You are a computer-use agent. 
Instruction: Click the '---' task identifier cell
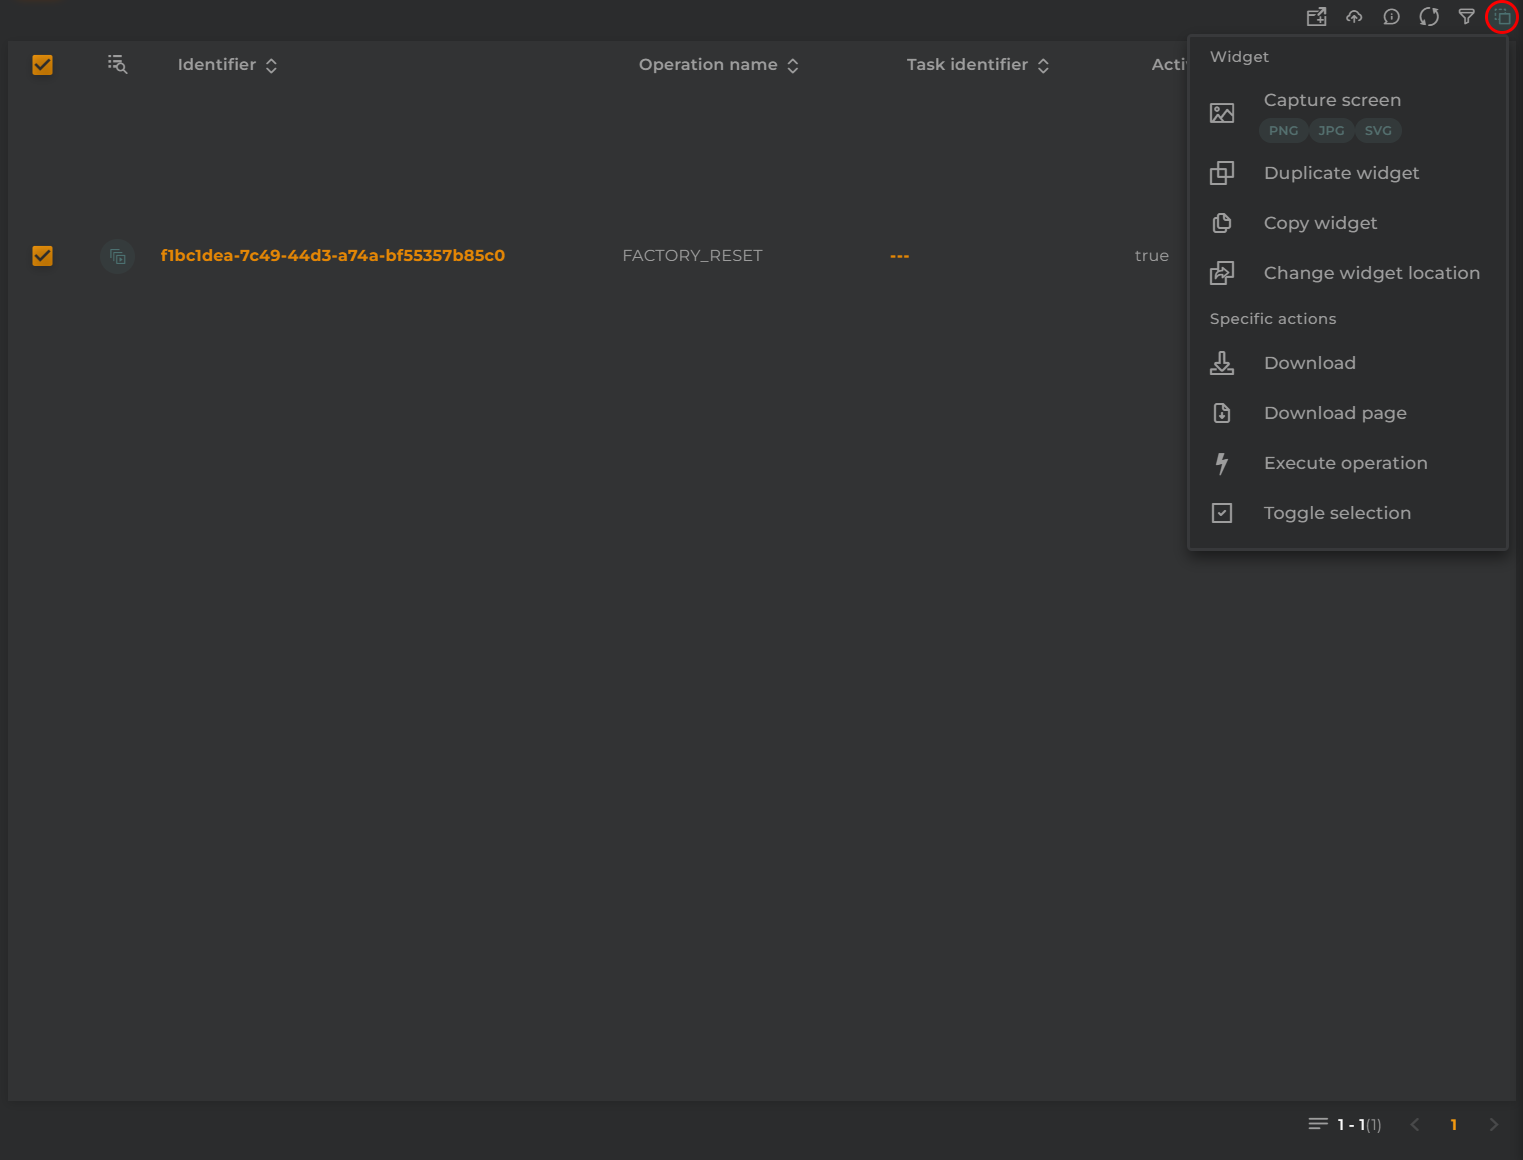click(x=900, y=256)
